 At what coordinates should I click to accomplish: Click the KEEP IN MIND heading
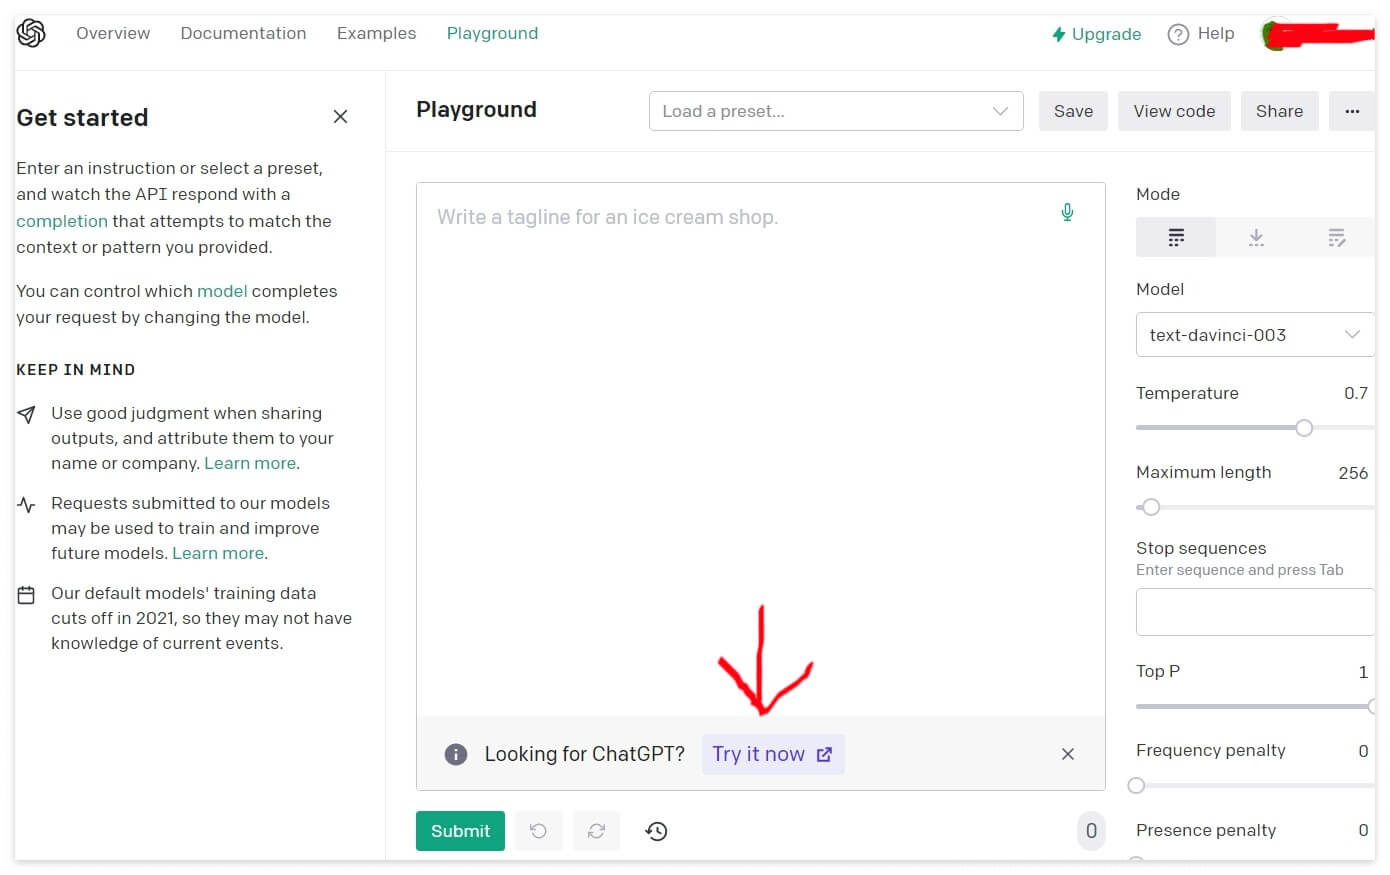pos(76,370)
